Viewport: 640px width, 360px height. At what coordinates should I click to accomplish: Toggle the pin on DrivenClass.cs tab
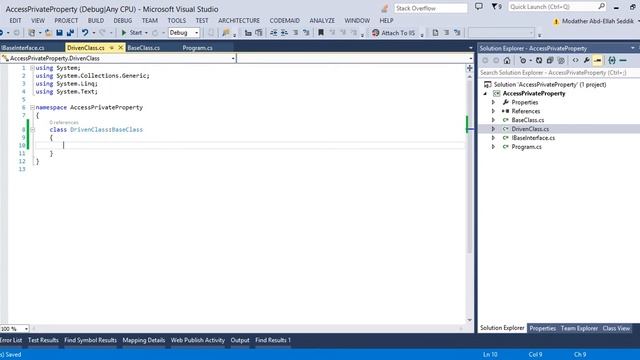pos(111,48)
